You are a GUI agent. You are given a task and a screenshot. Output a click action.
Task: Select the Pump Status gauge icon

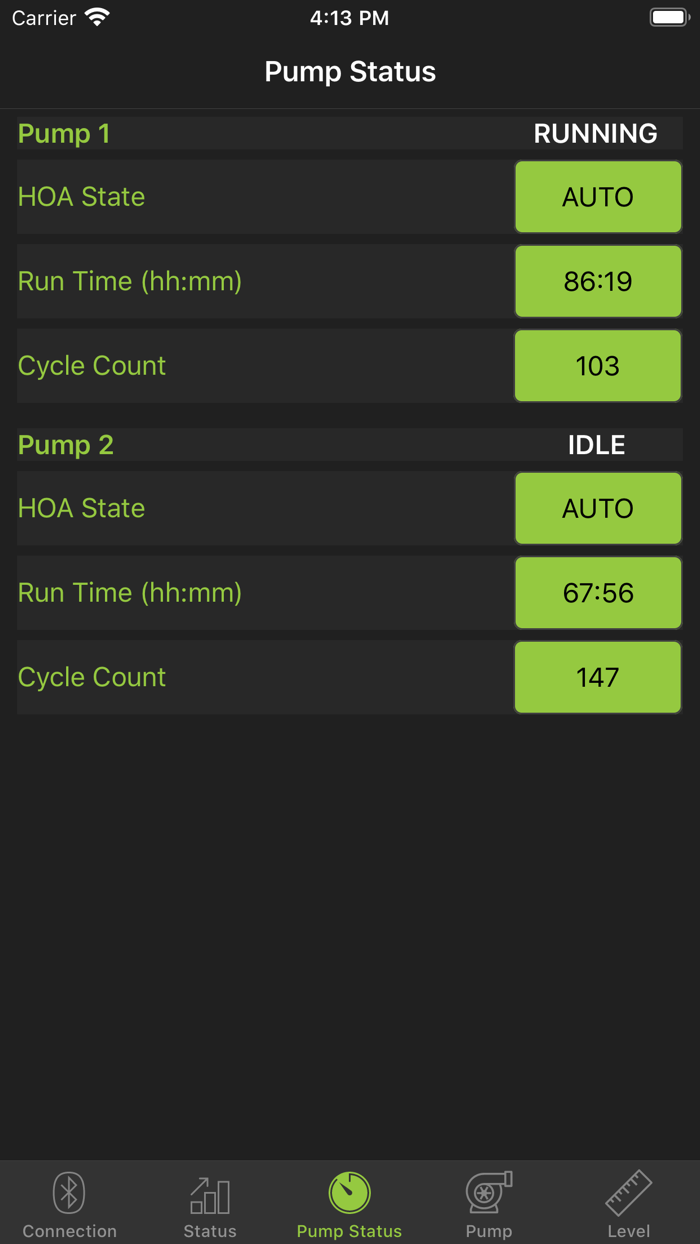[349, 1192]
